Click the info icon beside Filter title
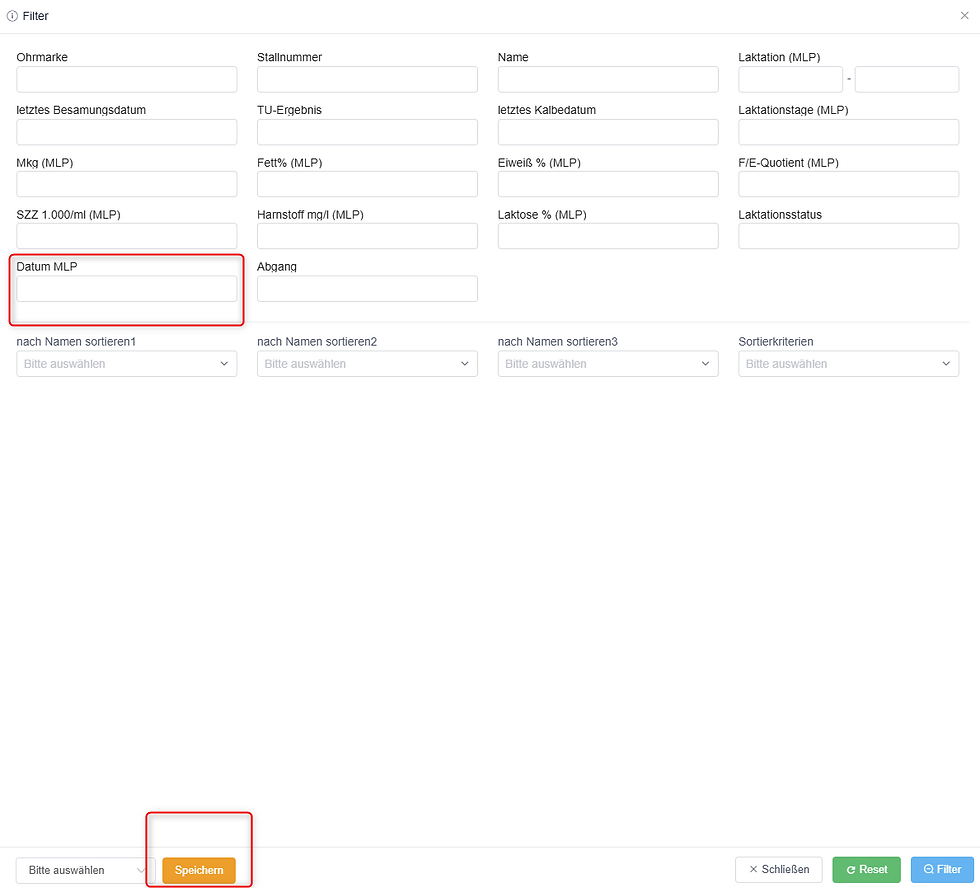The image size is (980, 888). 12,16
